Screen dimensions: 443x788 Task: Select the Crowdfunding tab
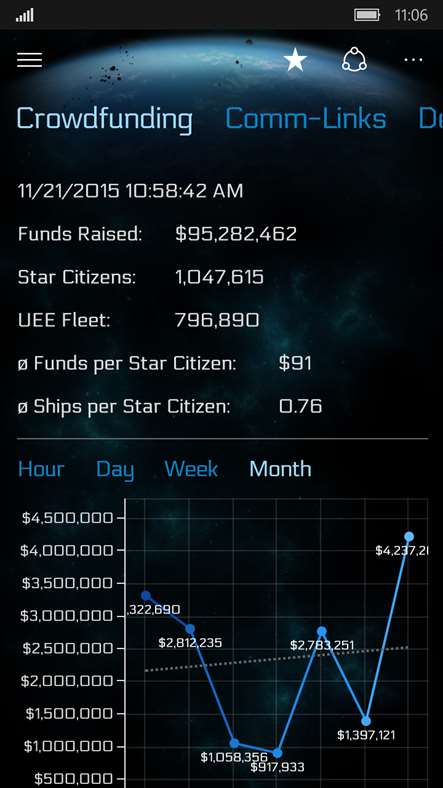pos(104,120)
